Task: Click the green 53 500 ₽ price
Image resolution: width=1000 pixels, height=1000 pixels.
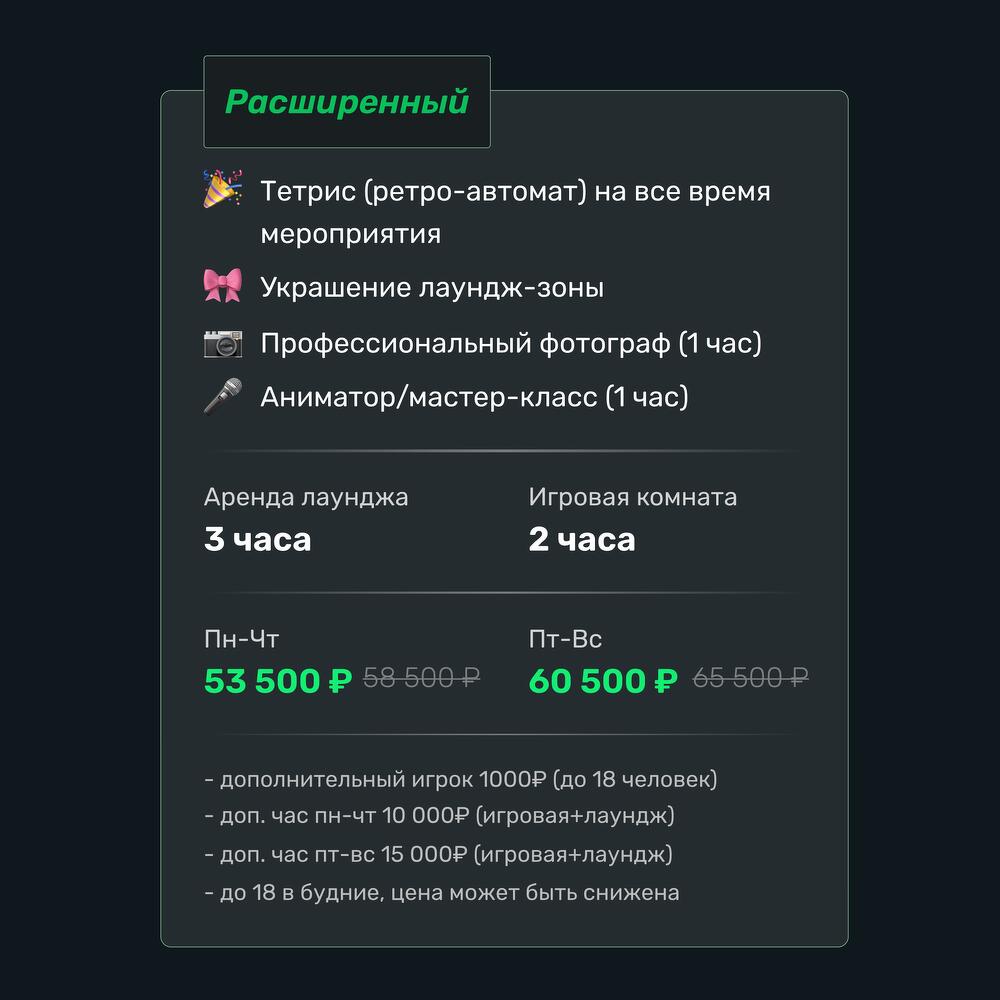Action: pos(278,681)
